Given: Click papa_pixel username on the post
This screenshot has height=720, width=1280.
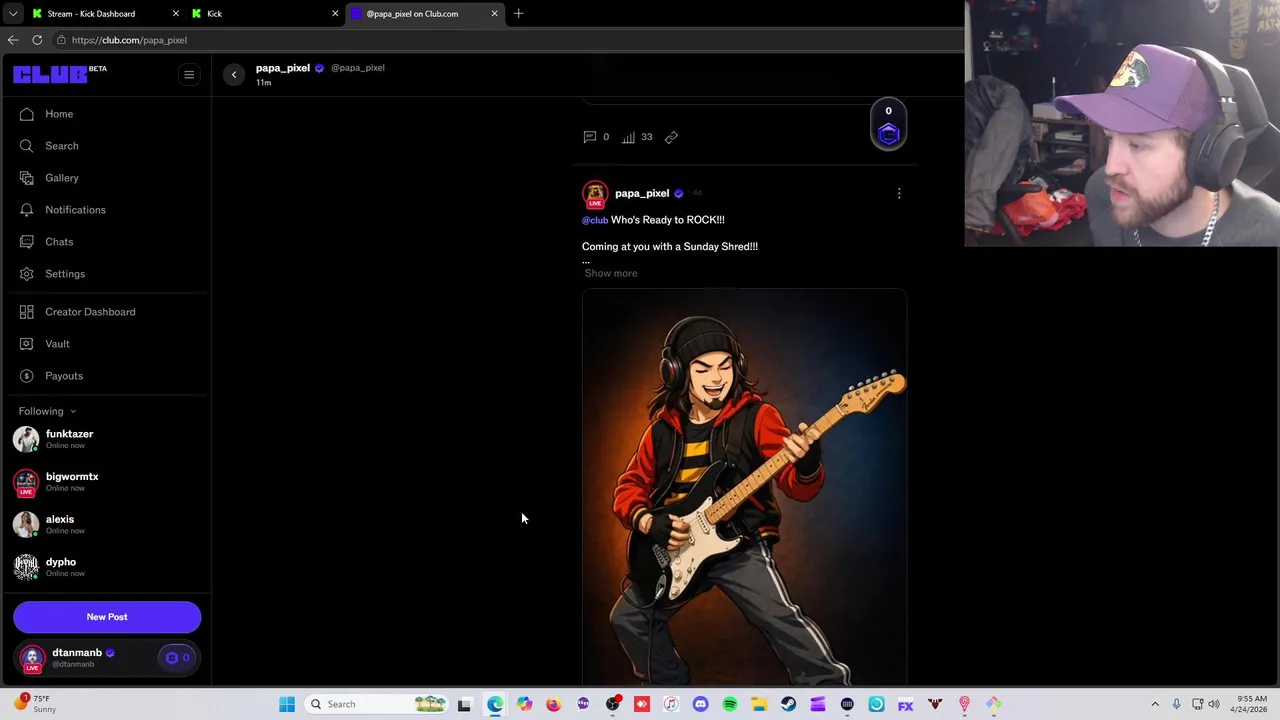Looking at the screenshot, I should pyautogui.click(x=642, y=193).
